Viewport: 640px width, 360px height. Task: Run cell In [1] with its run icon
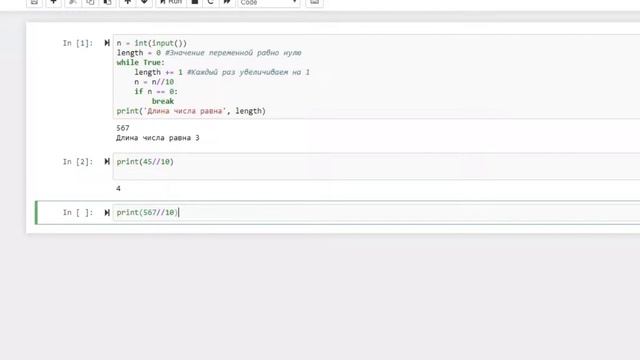[107, 43]
